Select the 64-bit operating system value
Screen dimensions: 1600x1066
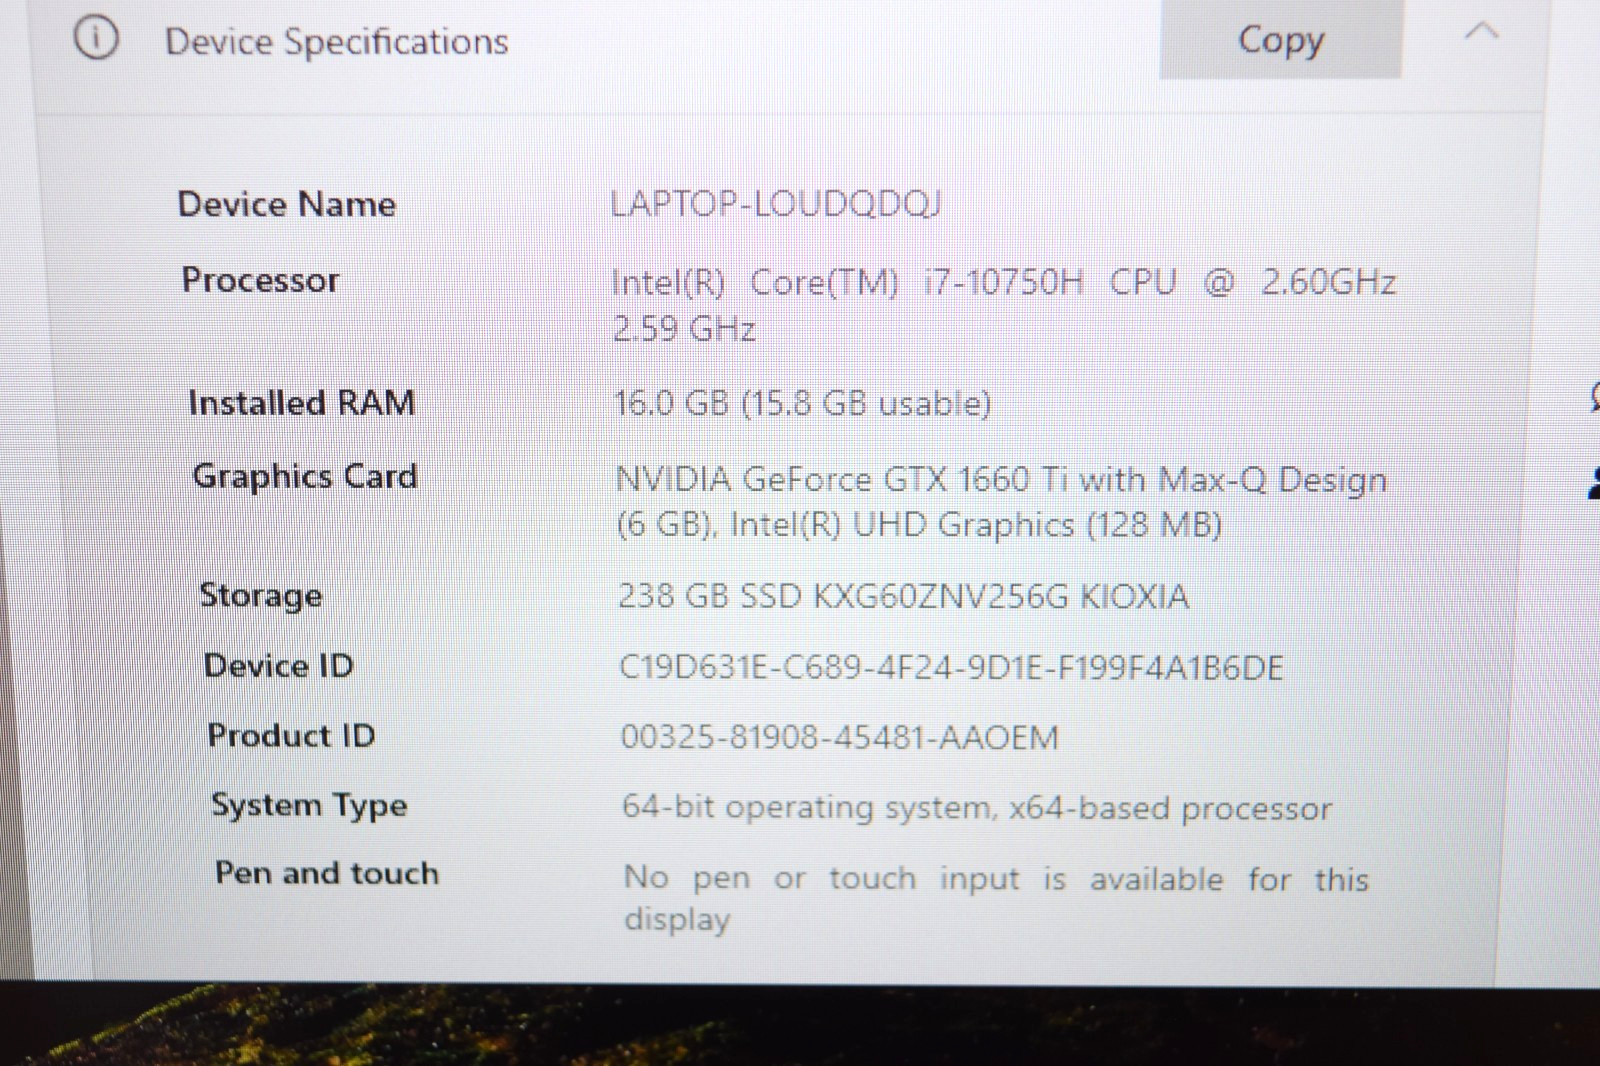click(977, 807)
